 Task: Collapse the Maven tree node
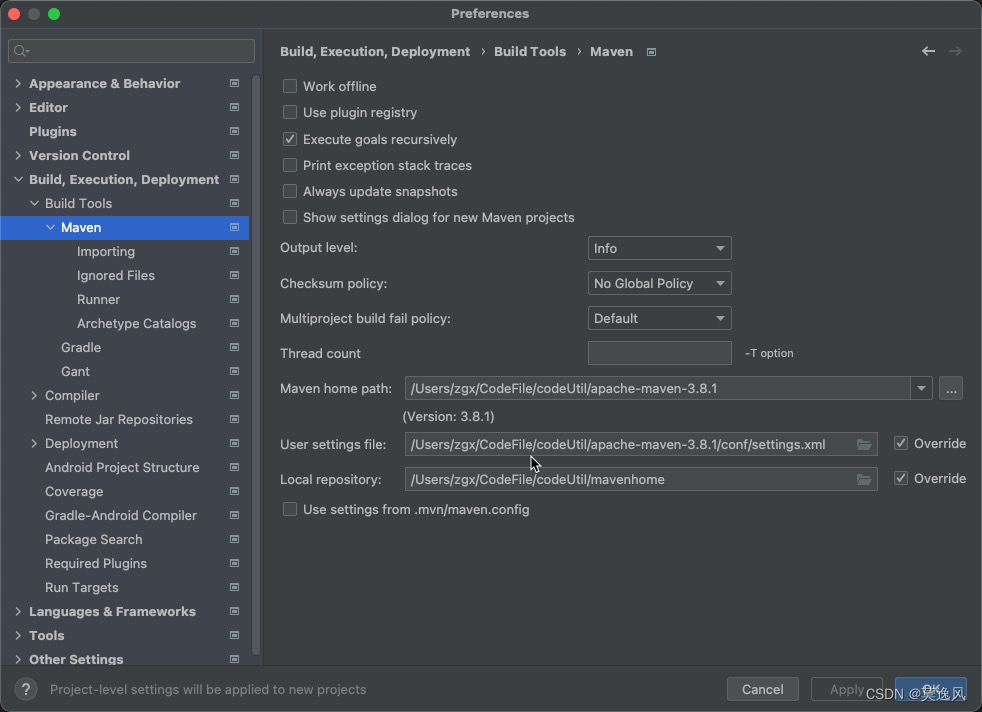tap(50, 227)
